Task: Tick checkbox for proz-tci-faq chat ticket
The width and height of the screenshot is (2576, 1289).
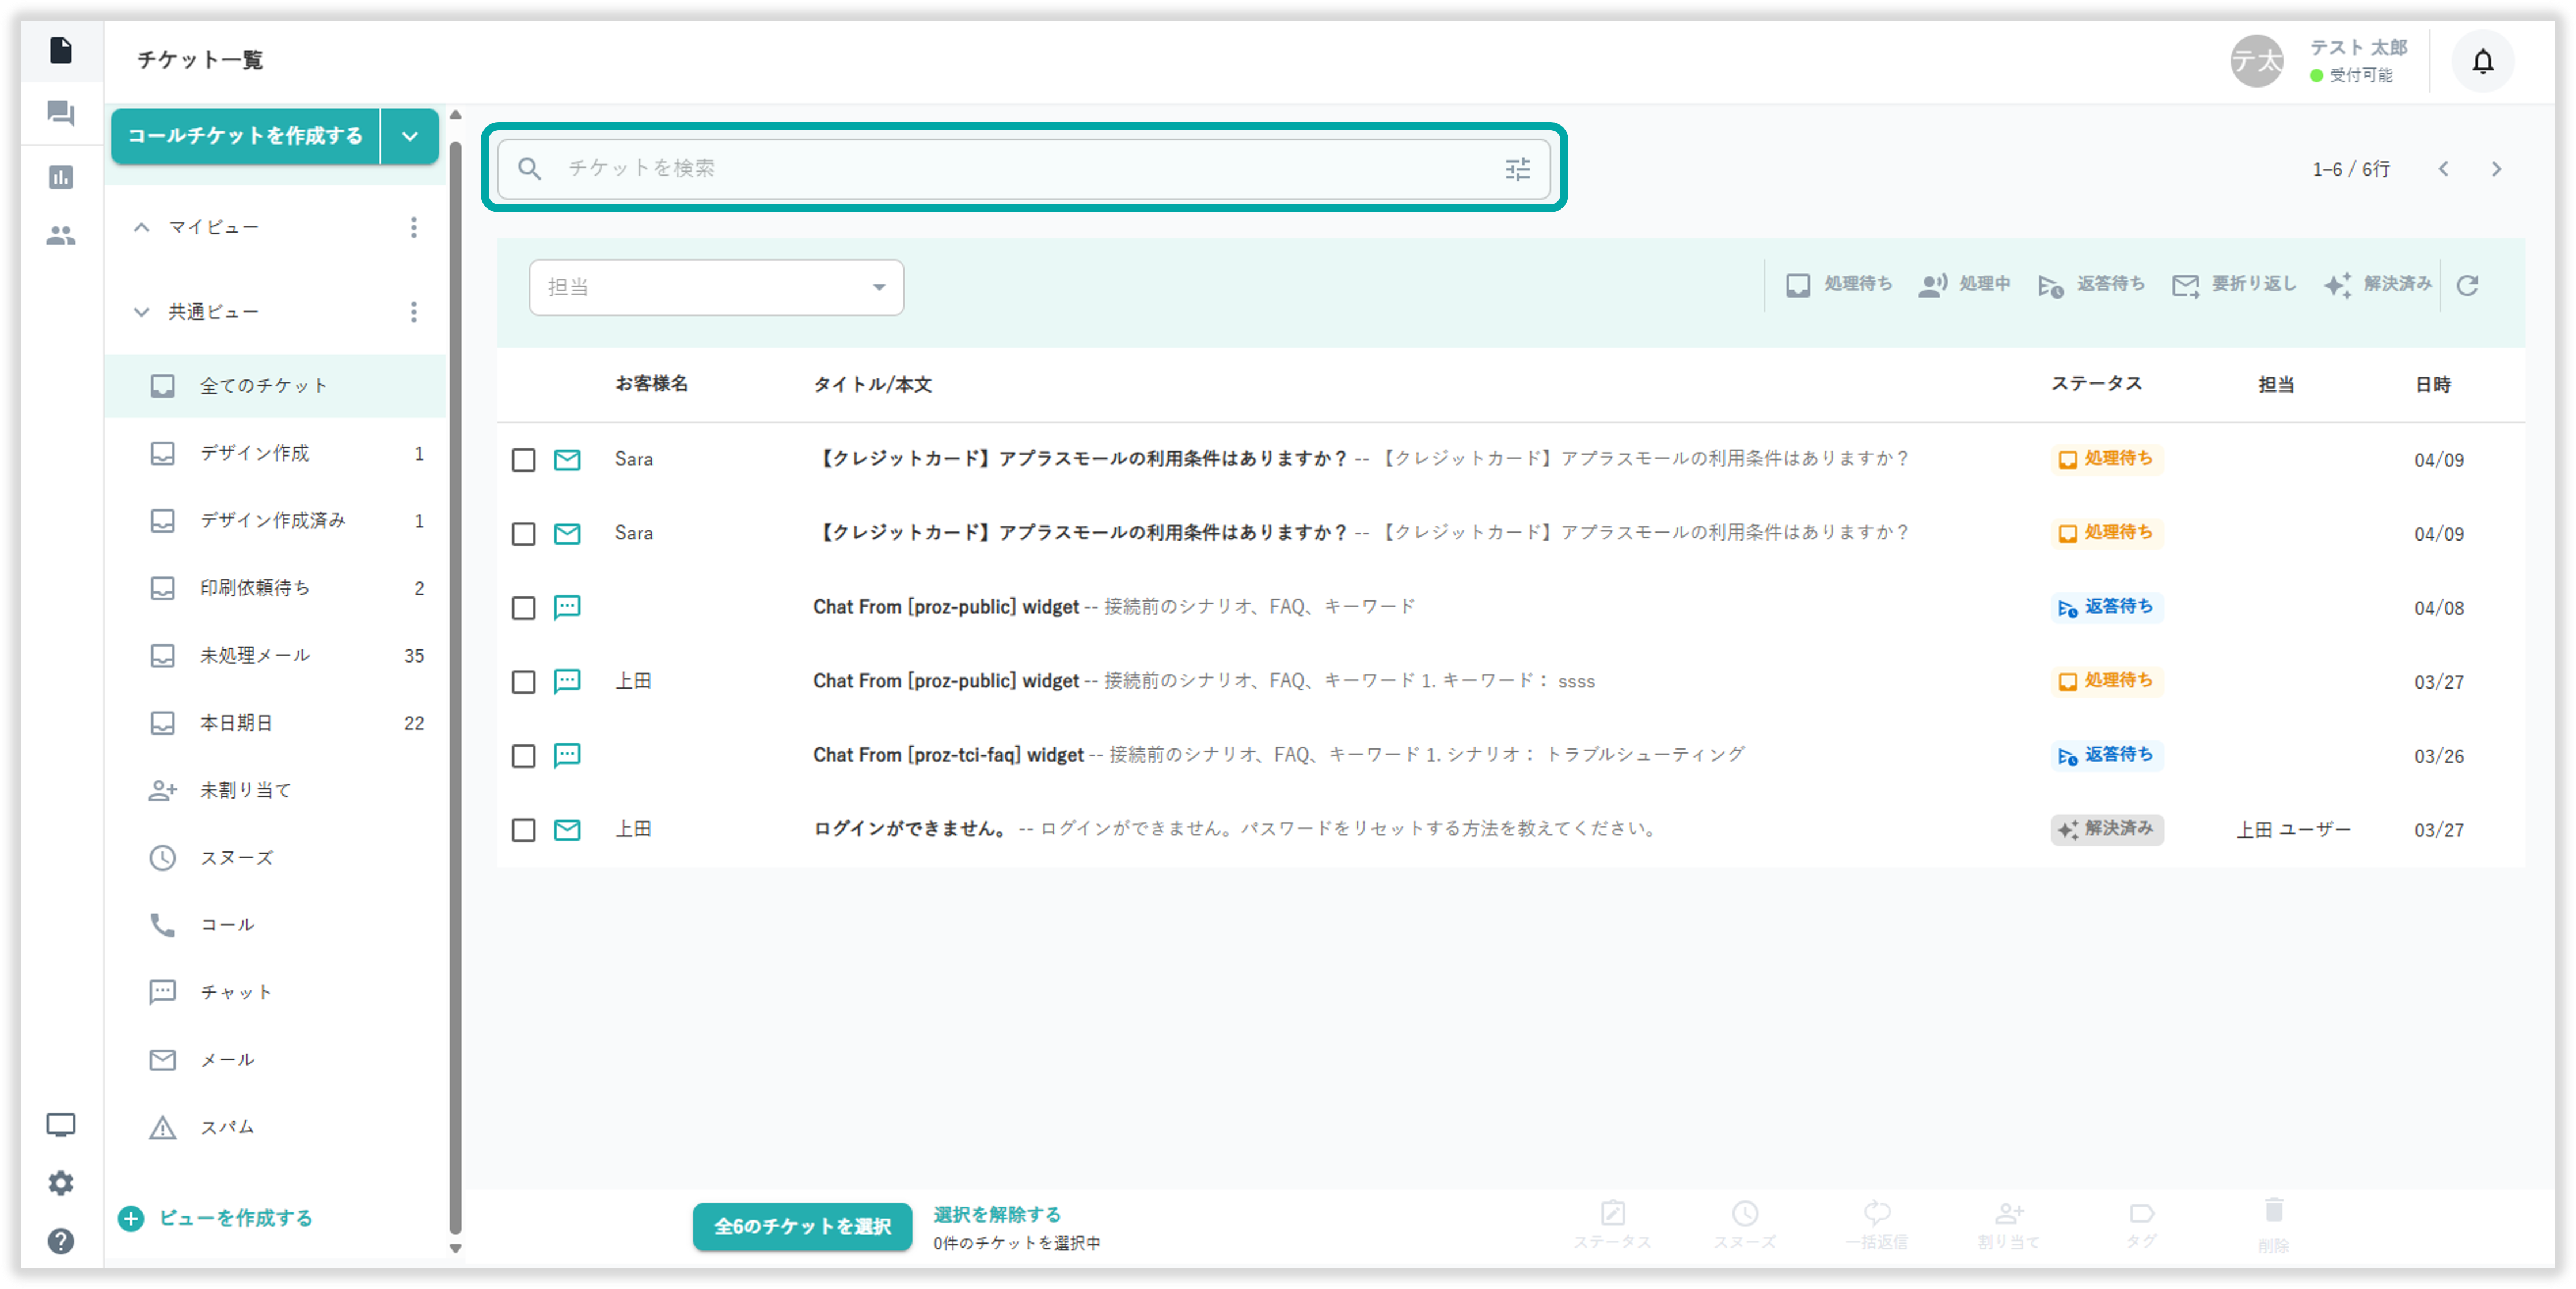Action: click(x=523, y=756)
